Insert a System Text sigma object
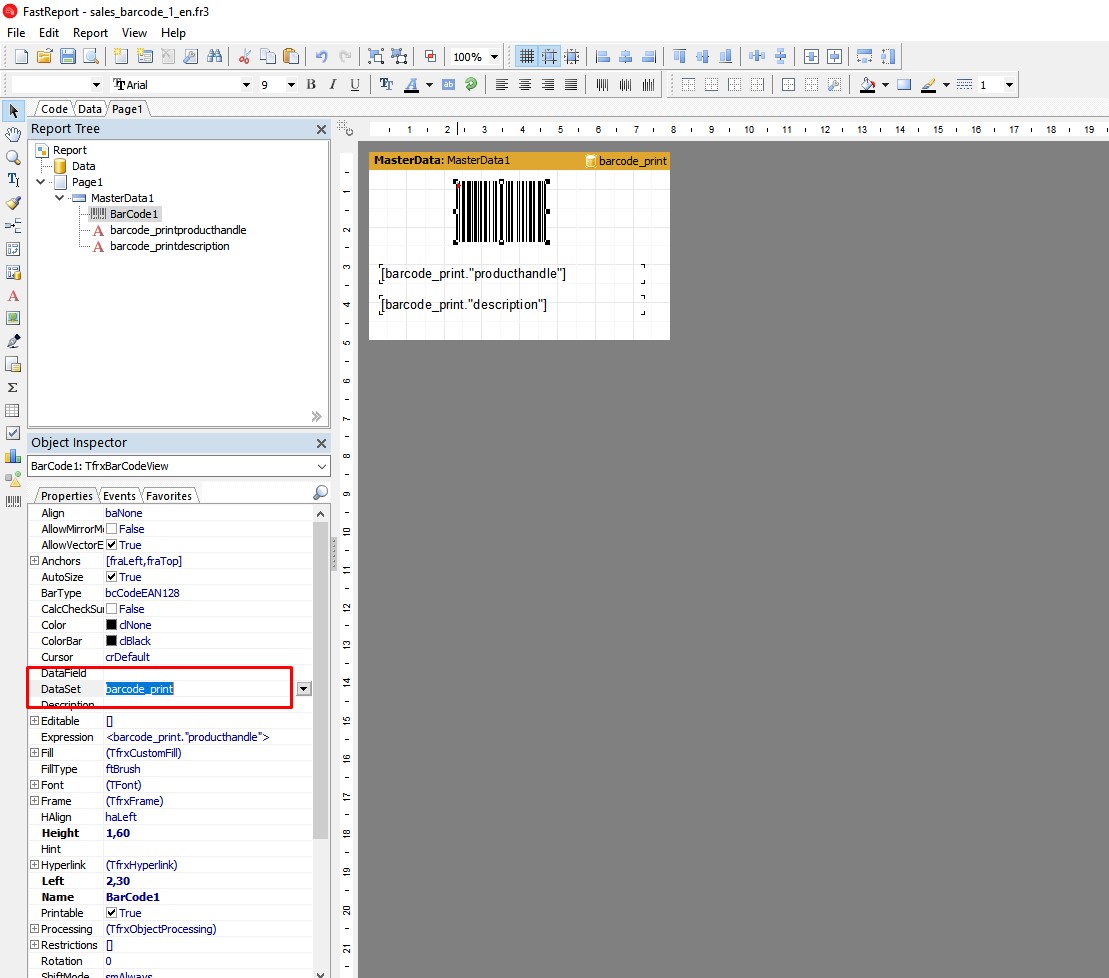The width and height of the screenshot is (1109, 978). [x=13, y=388]
